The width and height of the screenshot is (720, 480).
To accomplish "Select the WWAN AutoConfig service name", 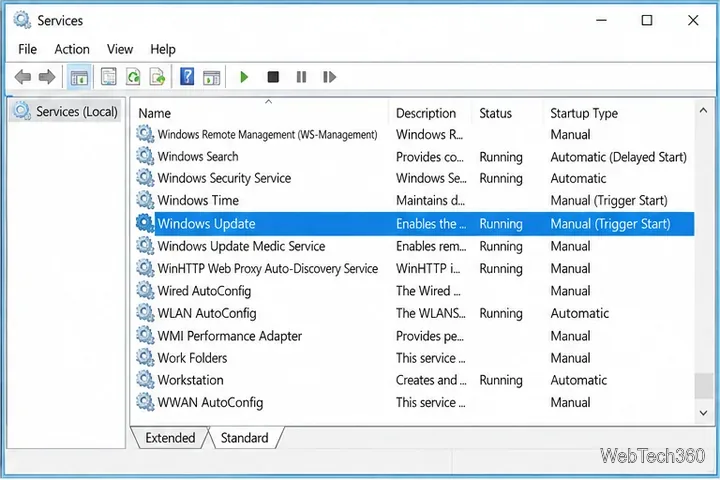I will pos(210,402).
